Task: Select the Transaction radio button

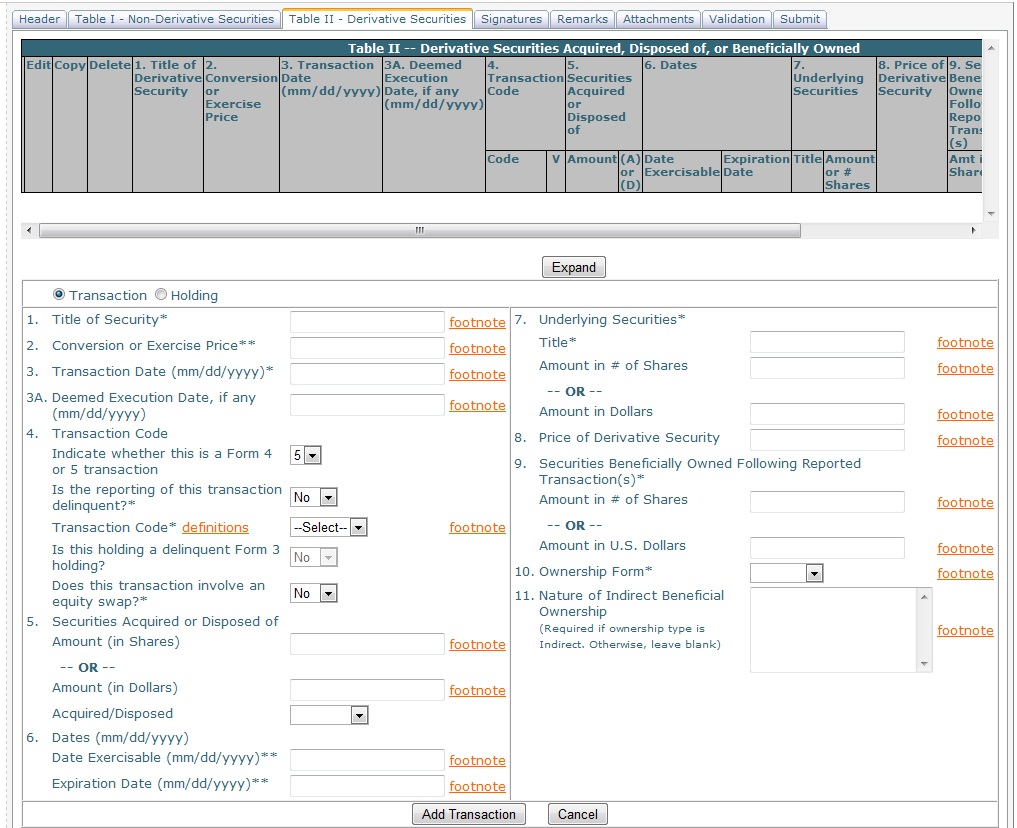Action: pos(59,295)
